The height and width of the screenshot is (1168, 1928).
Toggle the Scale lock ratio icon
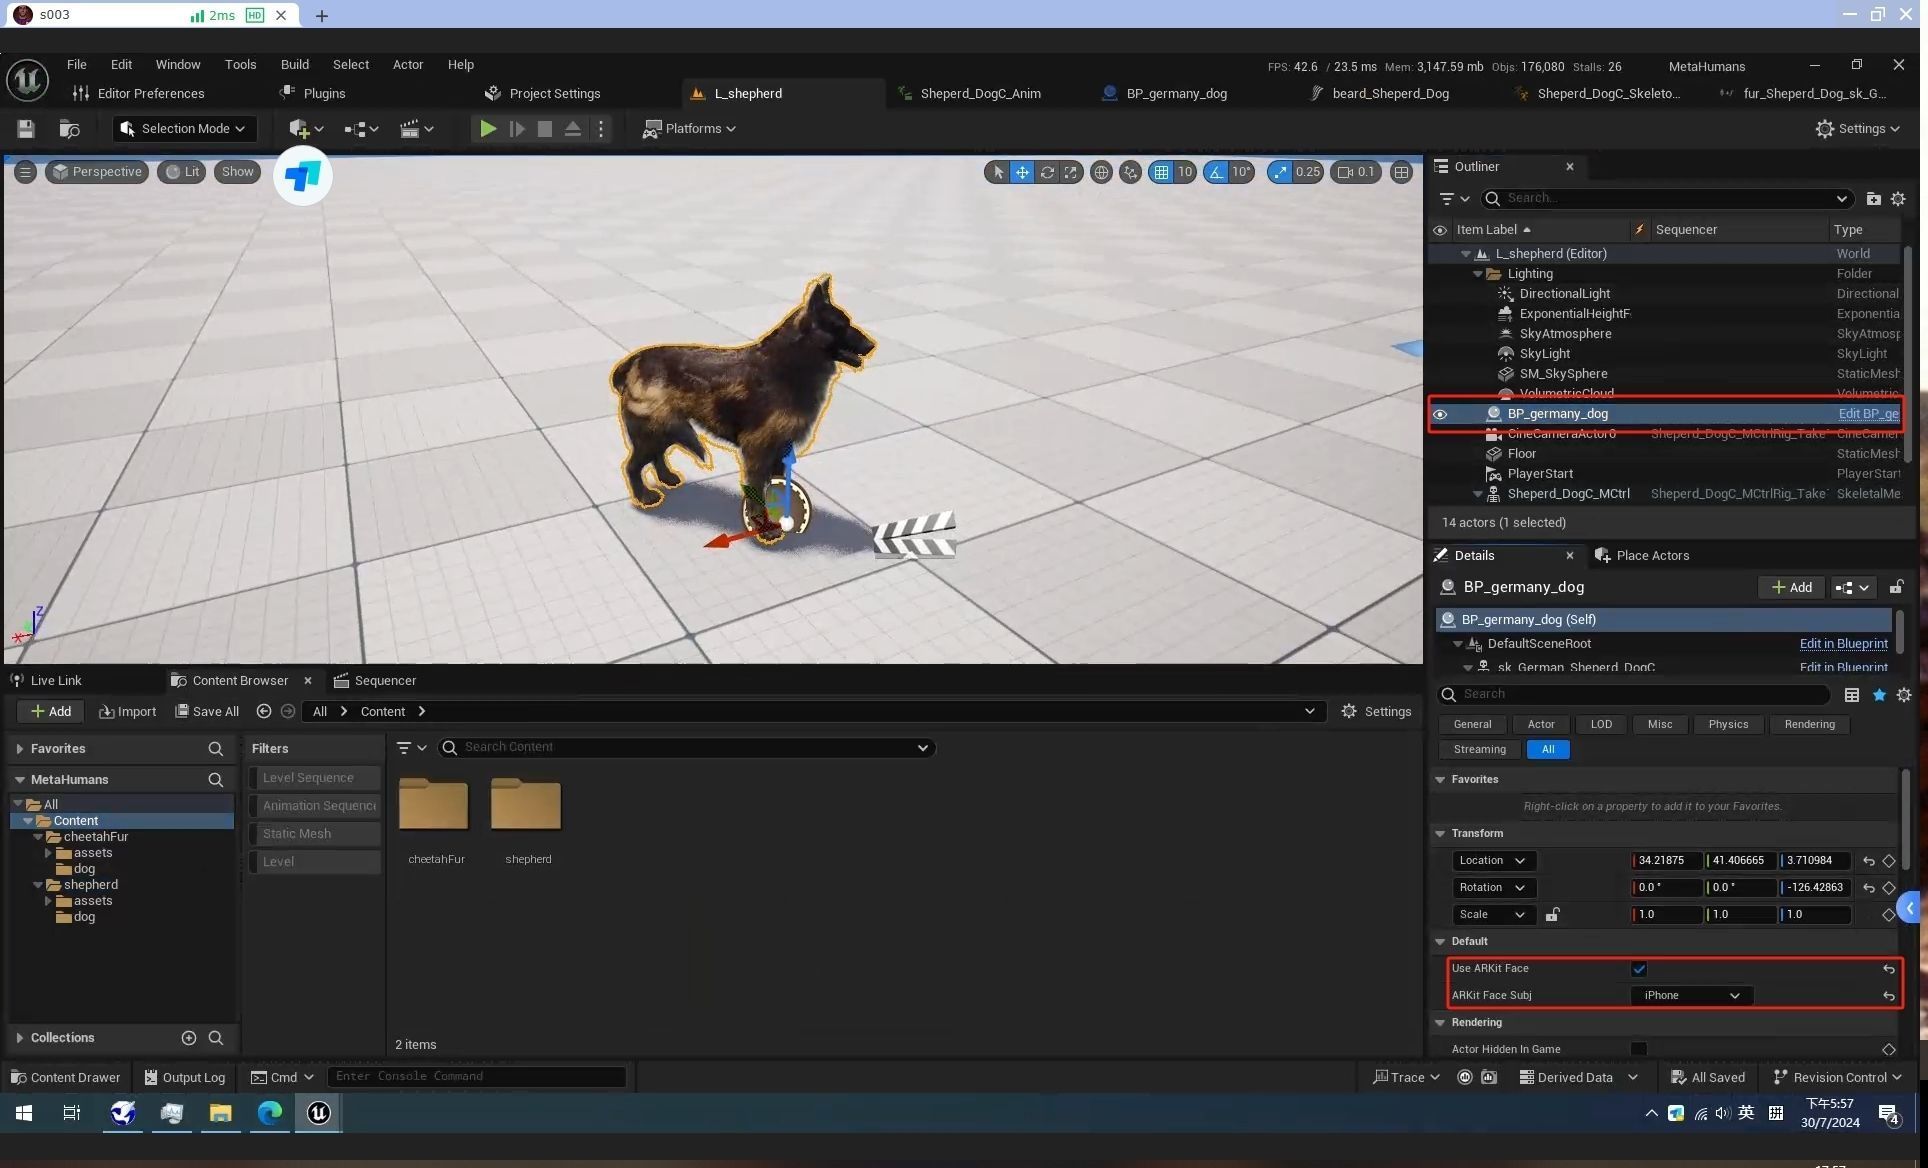point(1552,915)
